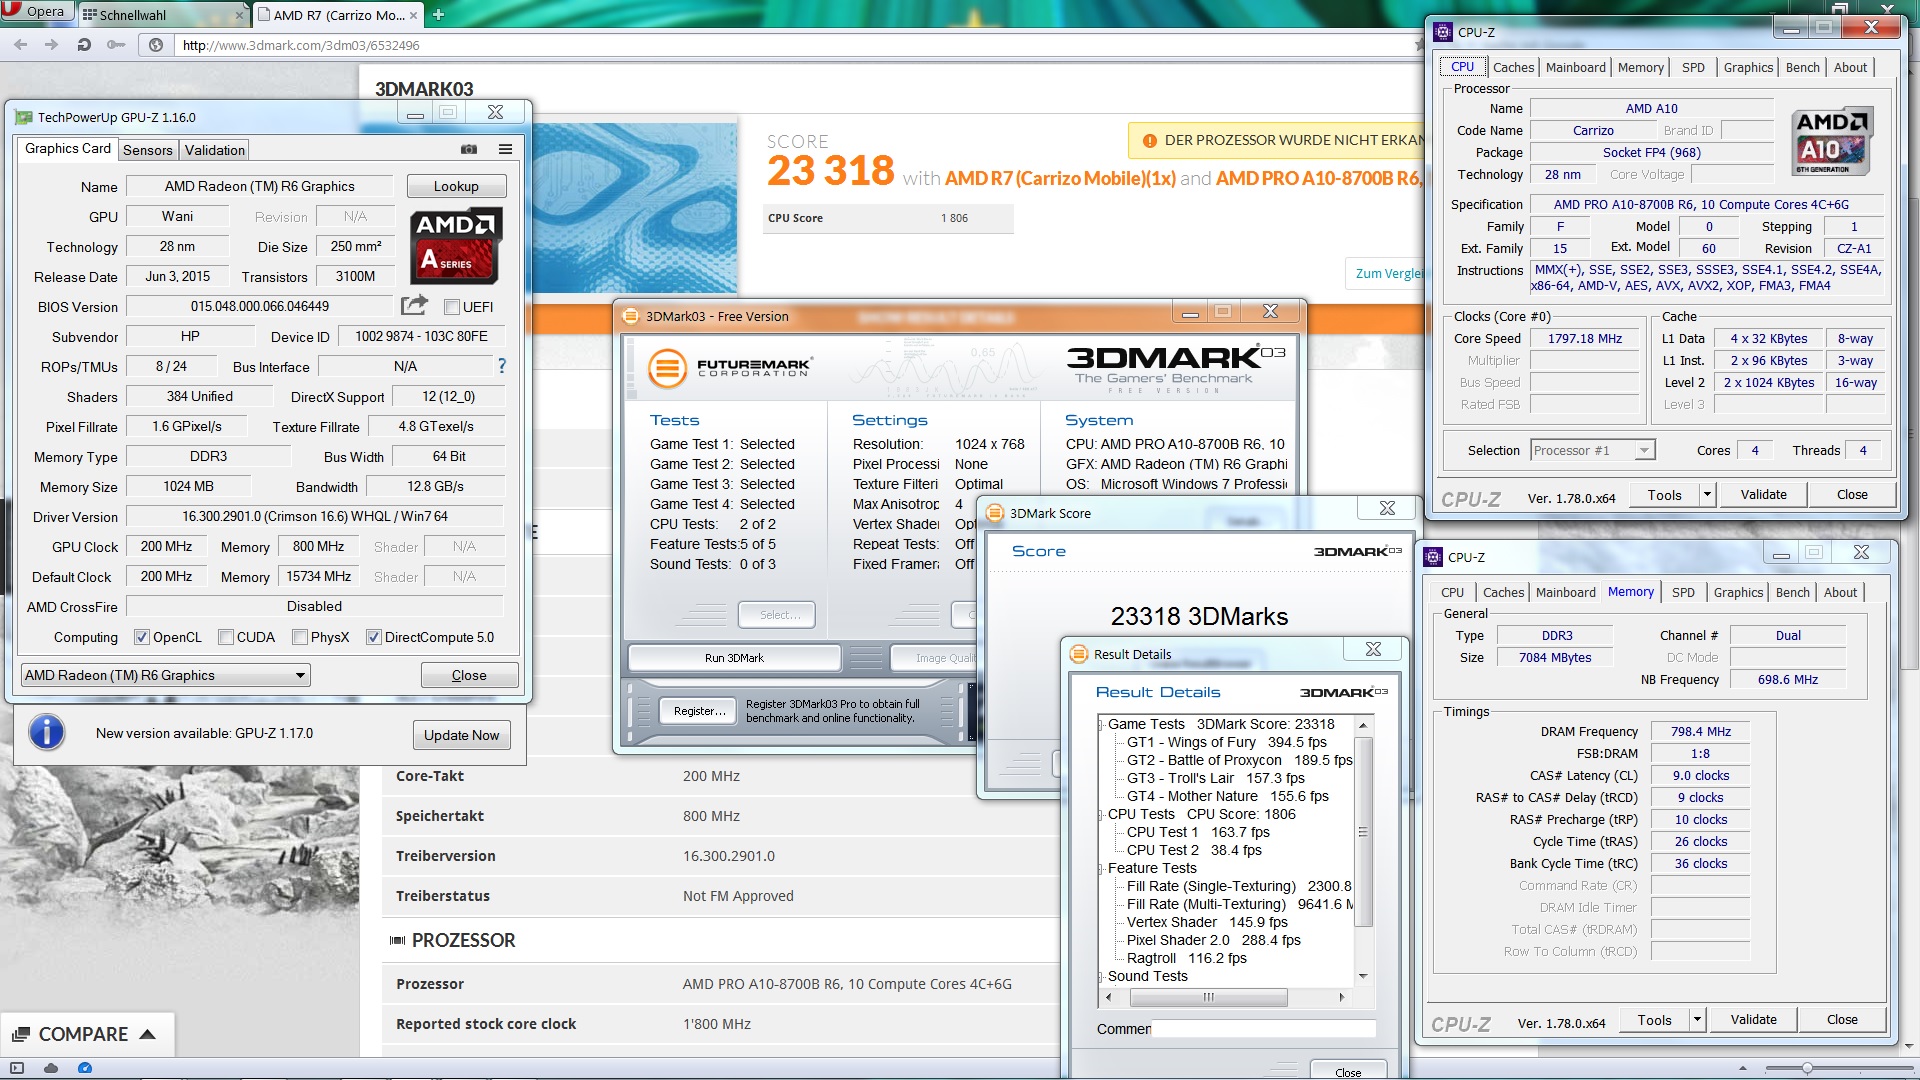
Task: Click the Bench tab in top CPU-Z
Action: 1802,67
